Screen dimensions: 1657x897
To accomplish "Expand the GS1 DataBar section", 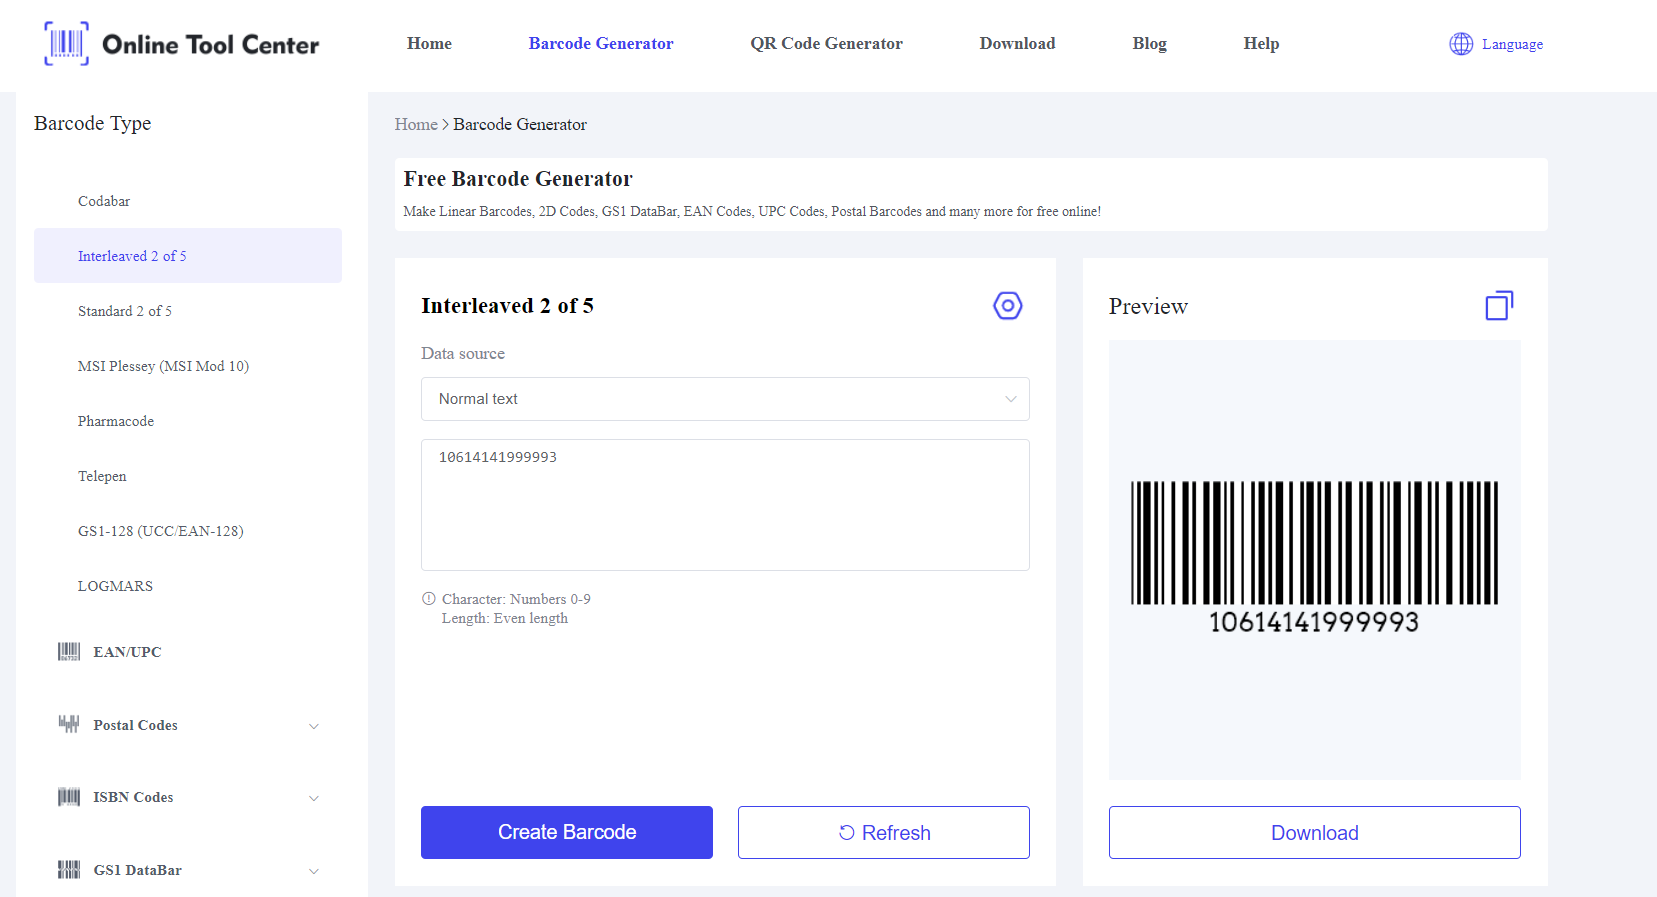I will tap(314, 871).
